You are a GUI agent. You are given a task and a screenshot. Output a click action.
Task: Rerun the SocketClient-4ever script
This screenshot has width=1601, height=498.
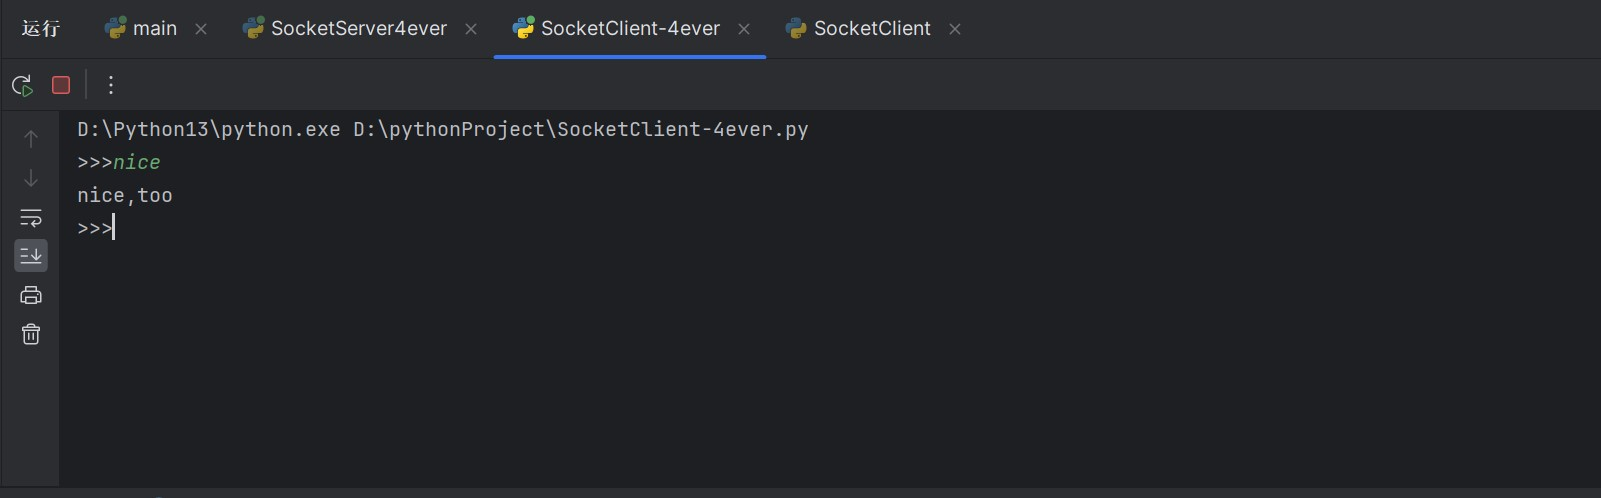pos(22,85)
